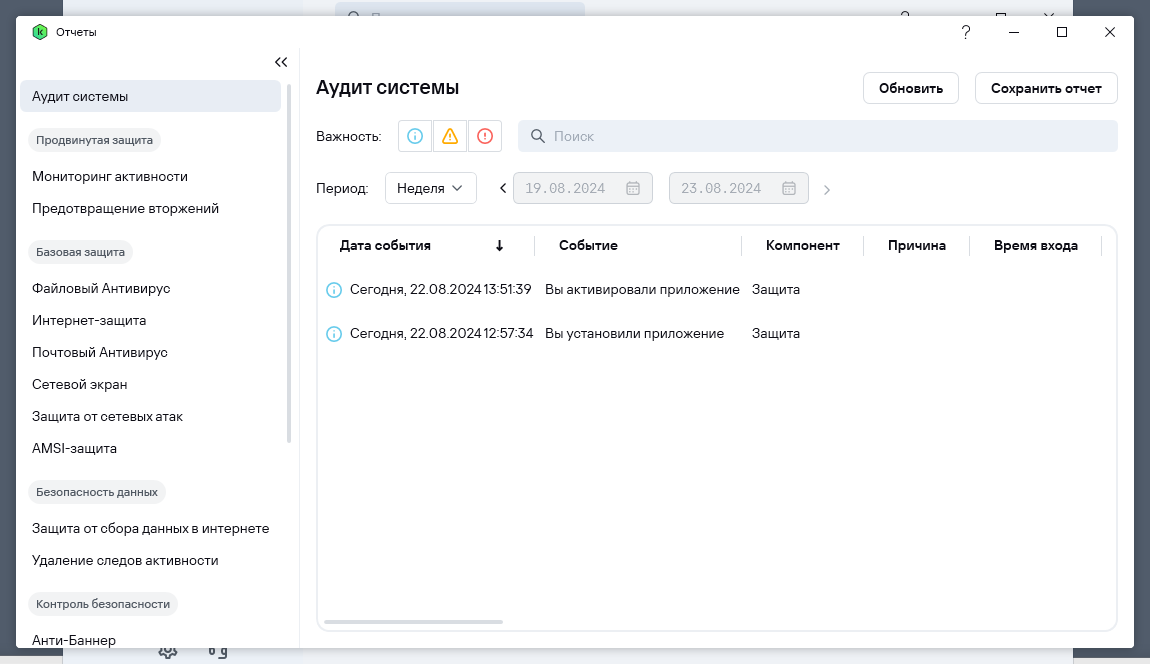The height and width of the screenshot is (664, 1150).
Task: Click the search magnifier icon
Action: (537, 136)
